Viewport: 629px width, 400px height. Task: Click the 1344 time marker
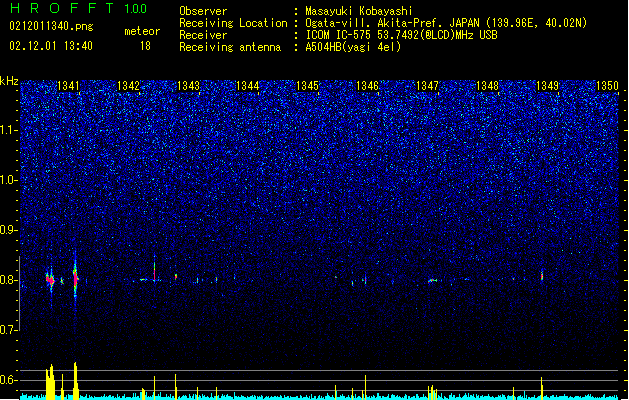point(248,86)
